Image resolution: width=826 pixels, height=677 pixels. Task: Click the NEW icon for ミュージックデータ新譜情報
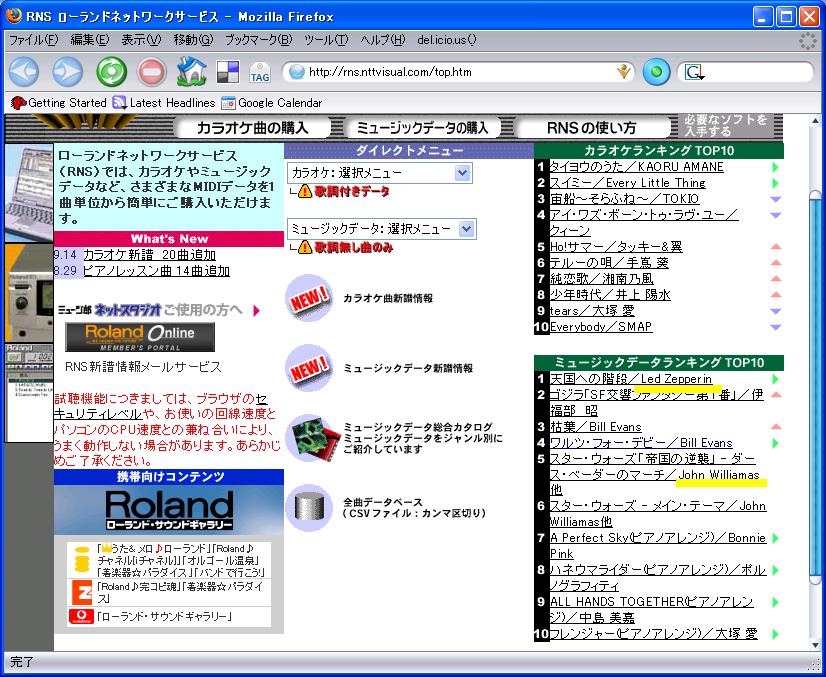[309, 368]
